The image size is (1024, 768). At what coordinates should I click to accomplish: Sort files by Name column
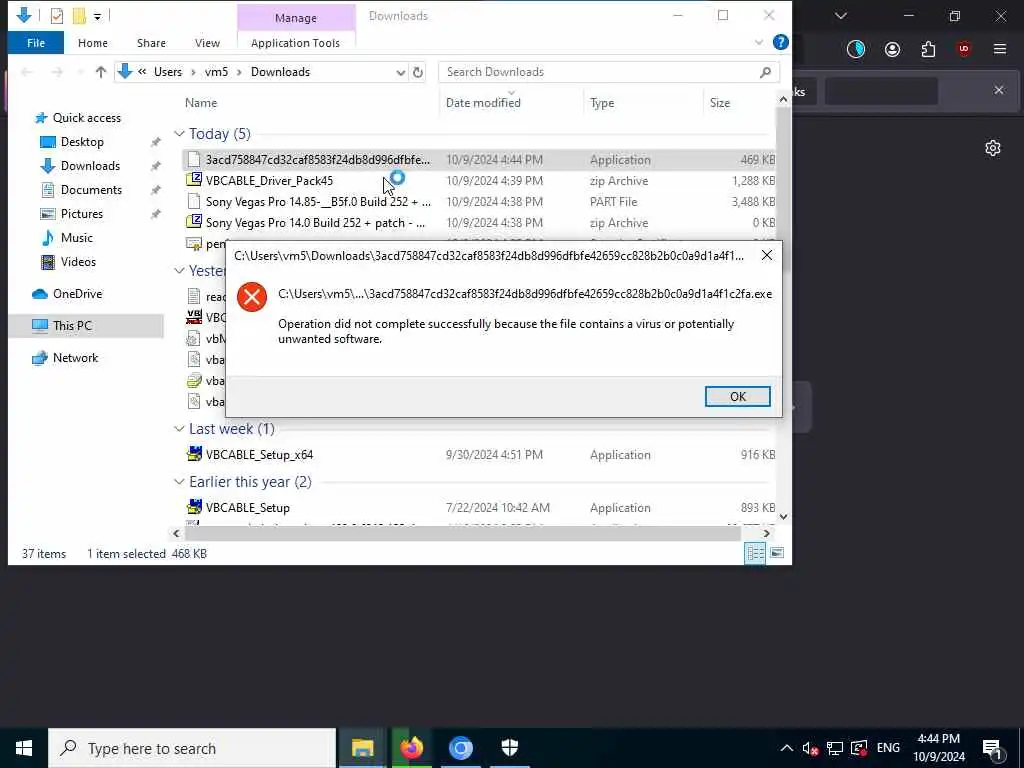coord(200,103)
